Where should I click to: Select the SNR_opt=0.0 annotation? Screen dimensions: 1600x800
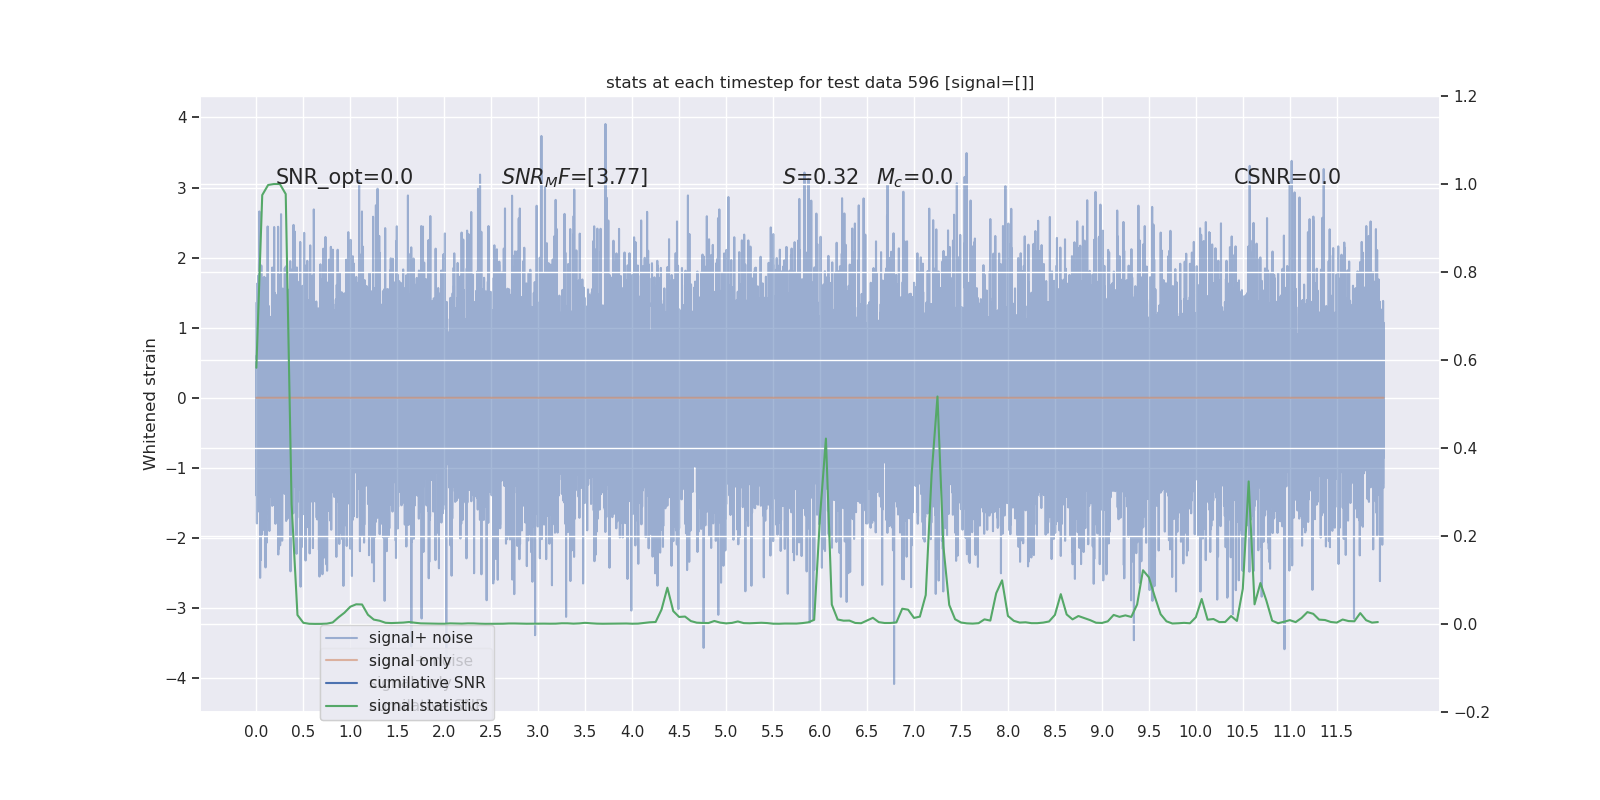click(344, 177)
